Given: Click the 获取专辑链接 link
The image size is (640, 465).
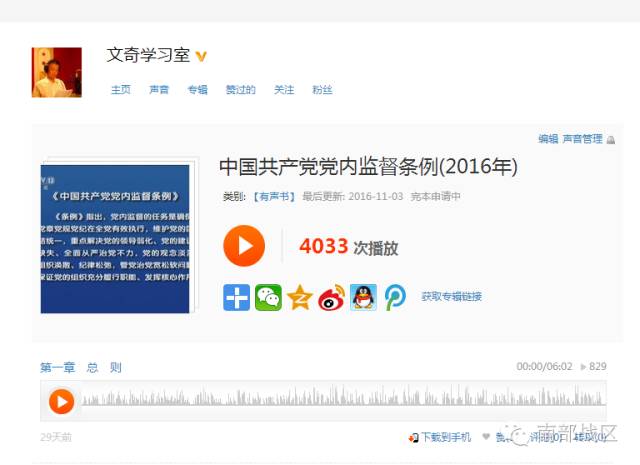Looking at the screenshot, I should click(x=451, y=296).
